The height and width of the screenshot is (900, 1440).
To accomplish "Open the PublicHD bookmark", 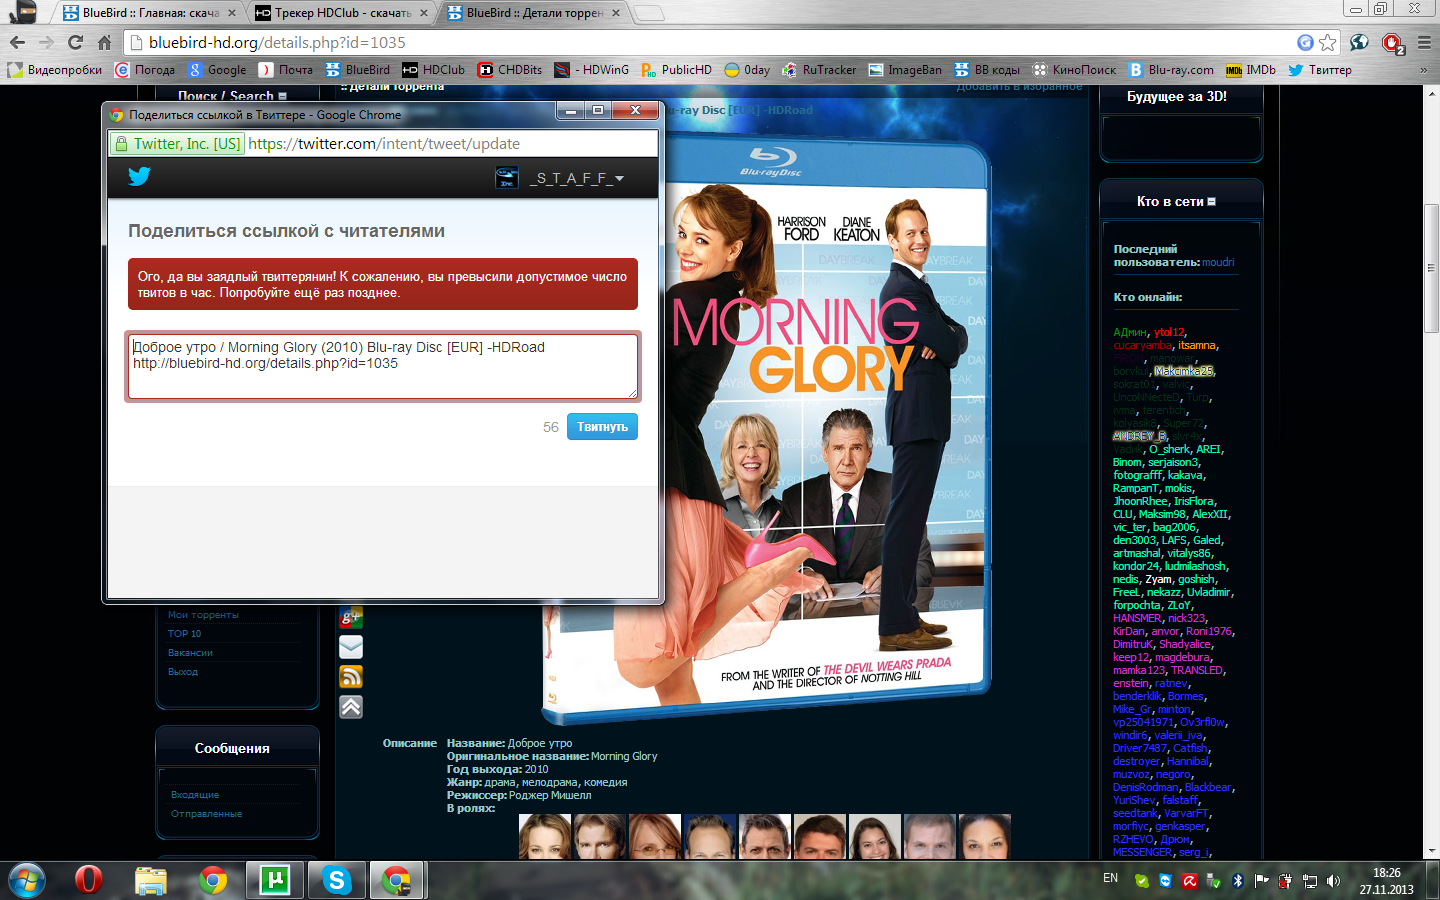I will [676, 70].
